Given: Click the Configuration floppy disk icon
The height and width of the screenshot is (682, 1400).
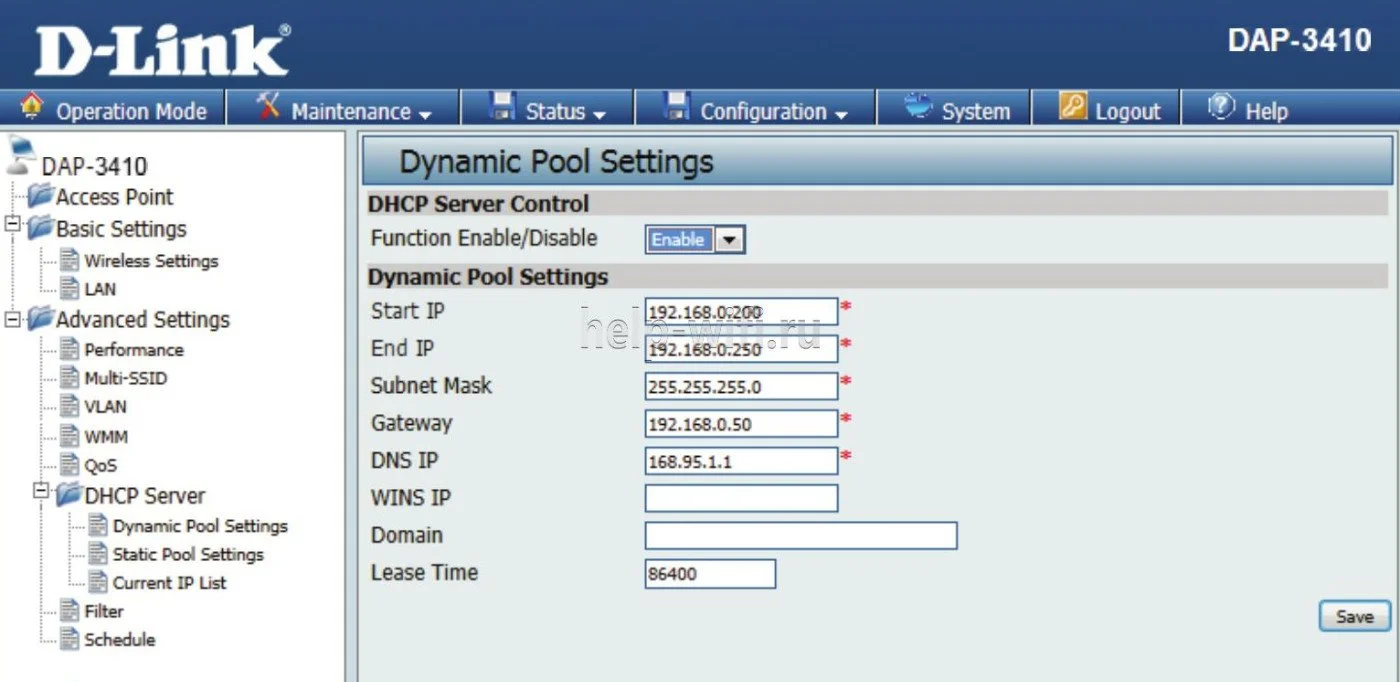Looking at the screenshot, I should (678, 106).
